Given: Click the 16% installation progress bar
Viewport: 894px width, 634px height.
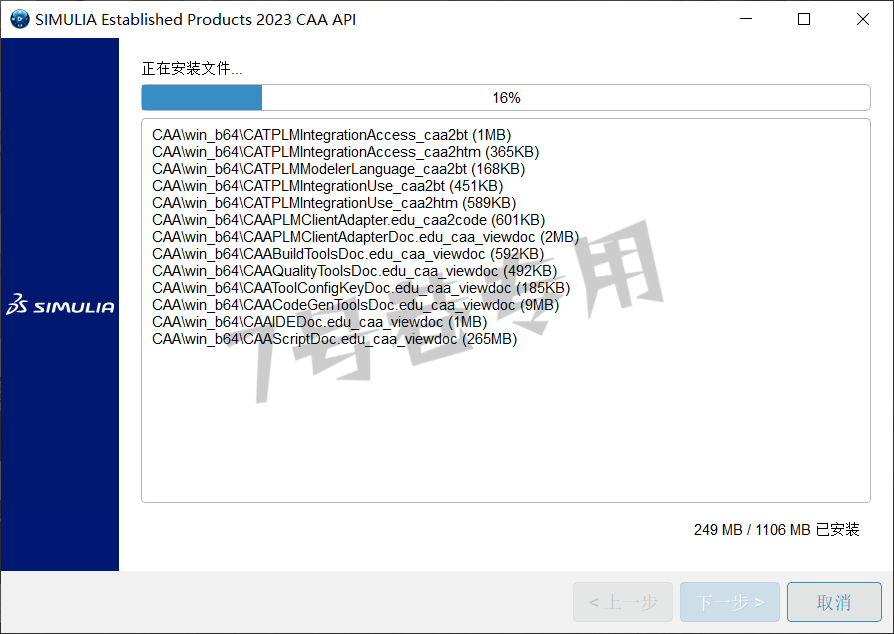Looking at the screenshot, I should tap(506, 97).
